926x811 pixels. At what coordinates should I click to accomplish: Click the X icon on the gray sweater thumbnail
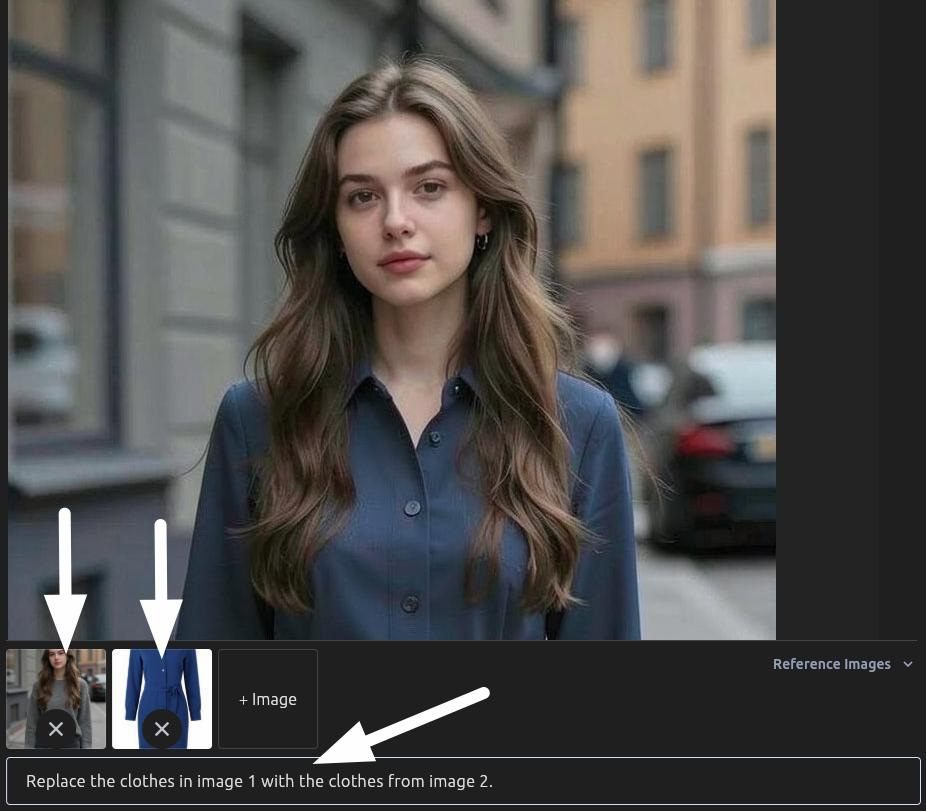[x=56, y=729]
